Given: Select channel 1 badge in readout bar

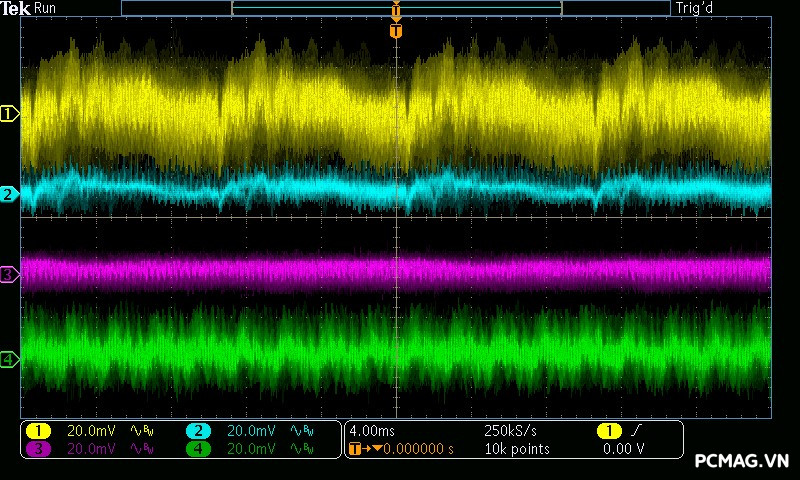Looking at the screenshot, I should (38, 431).
